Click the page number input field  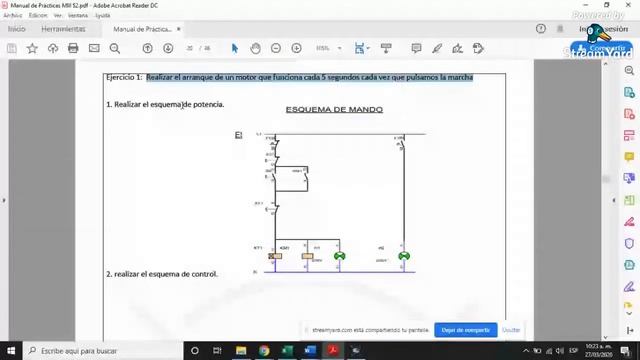point(189,48)
